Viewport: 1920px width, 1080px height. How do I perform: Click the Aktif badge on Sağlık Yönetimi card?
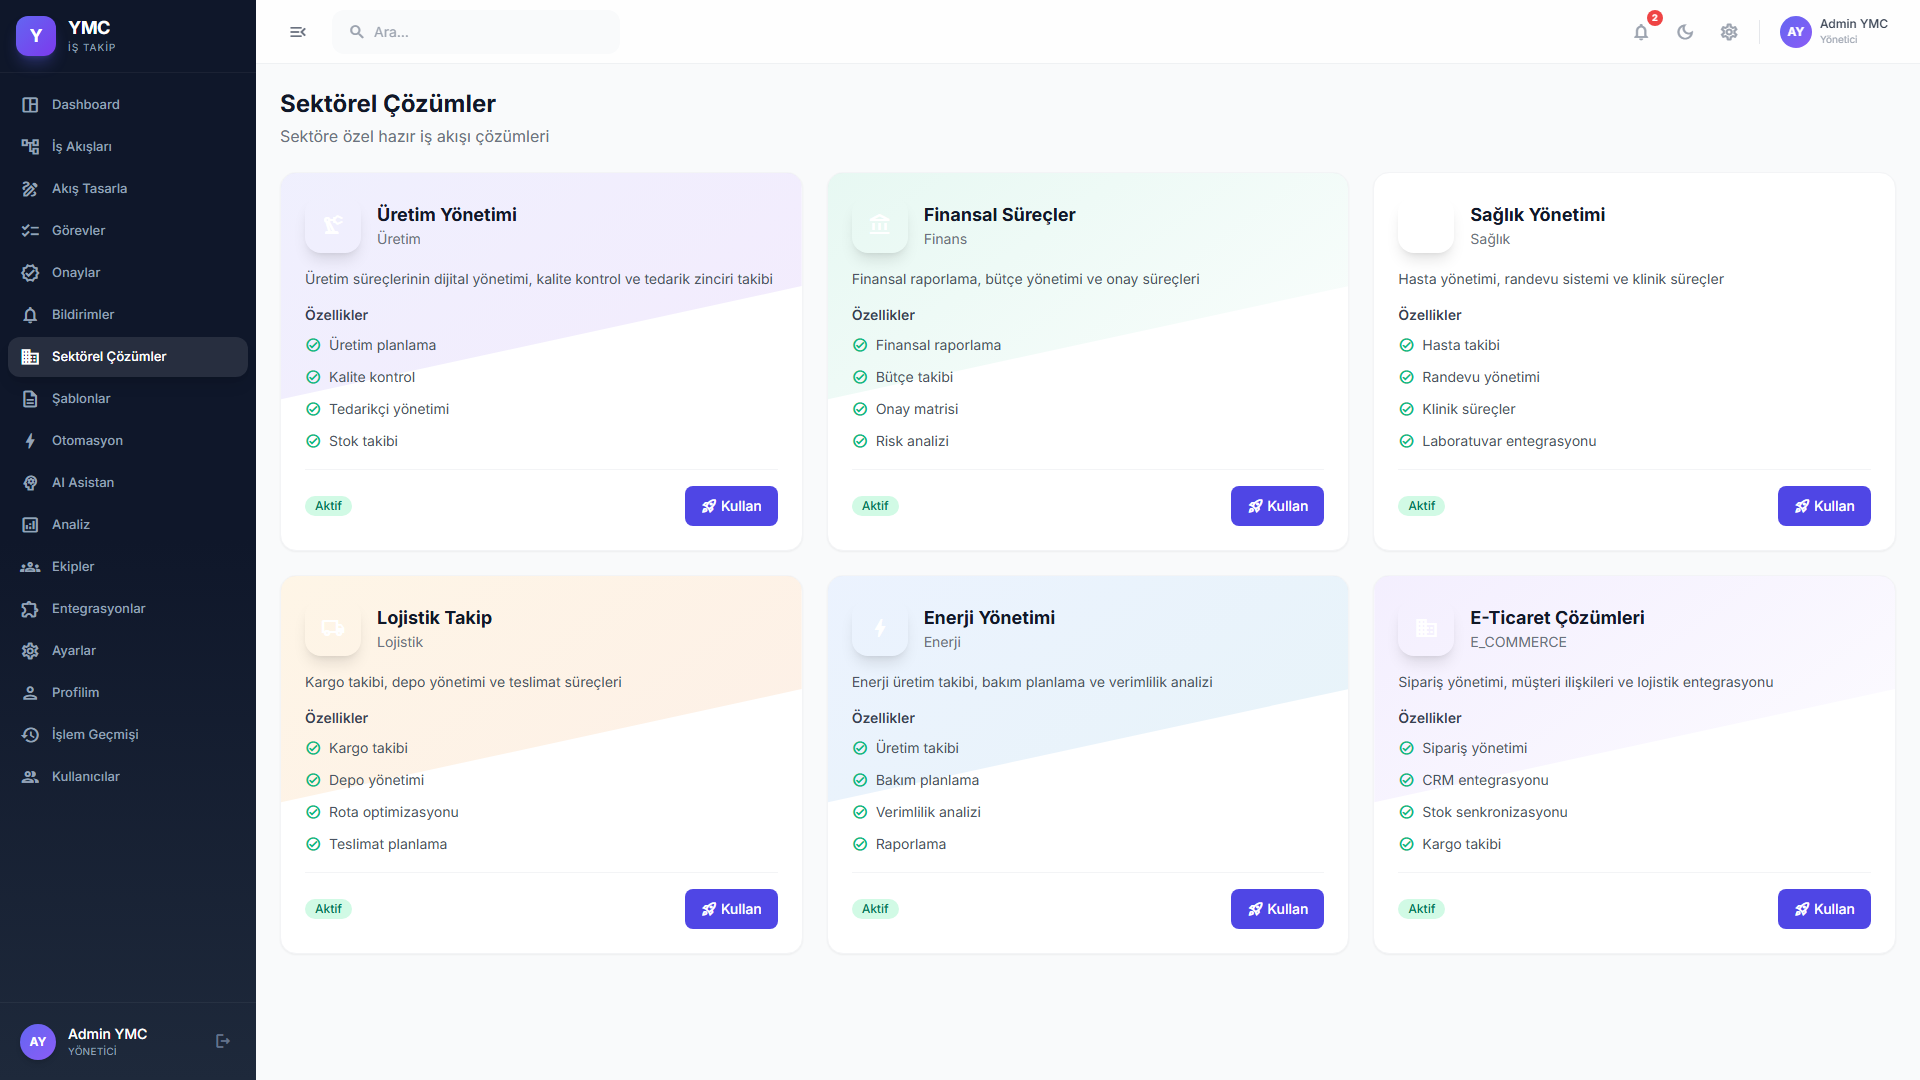(1421, 506)
